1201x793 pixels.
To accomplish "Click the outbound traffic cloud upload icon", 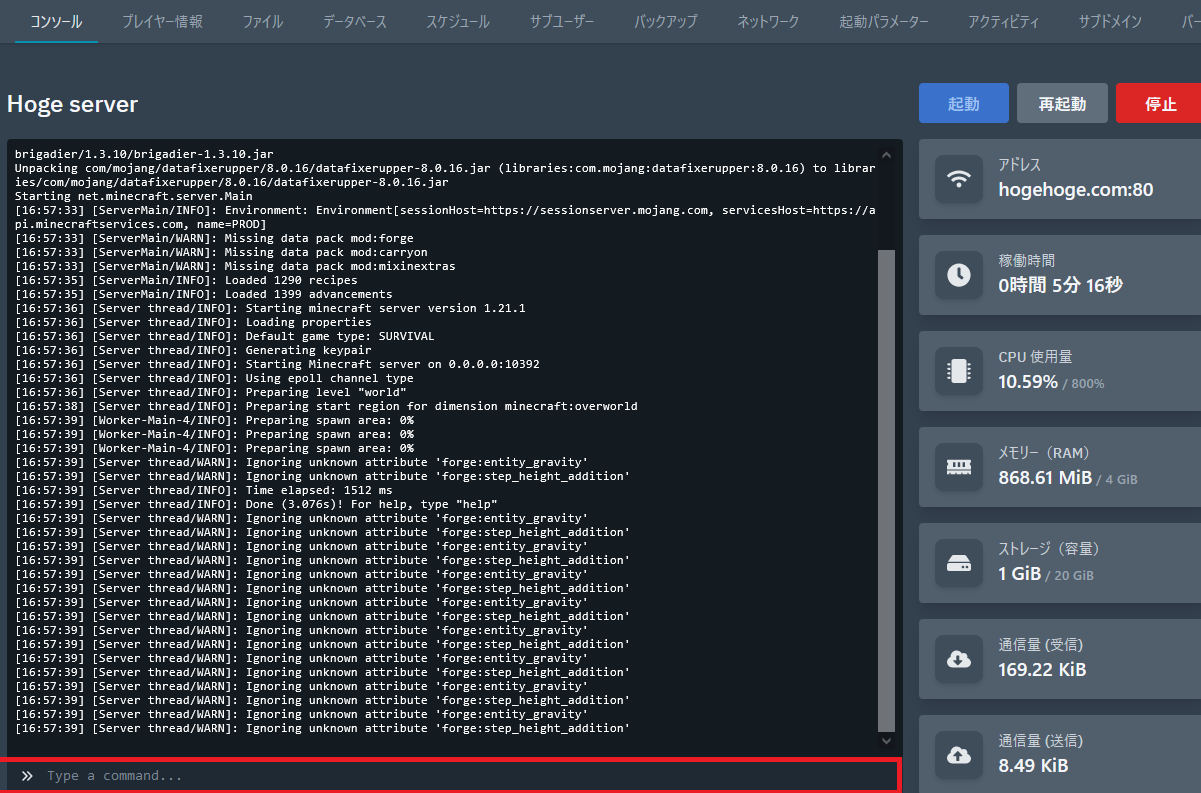I will click(x=959, y=755).
